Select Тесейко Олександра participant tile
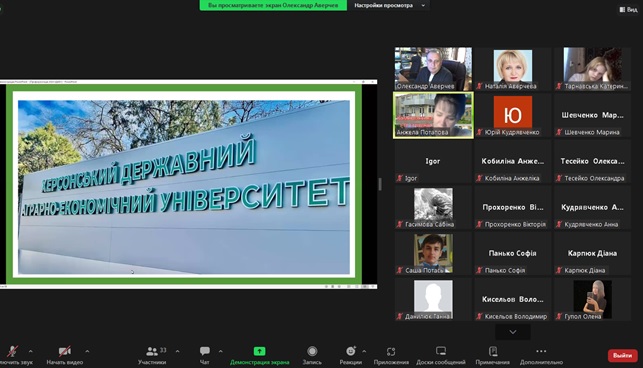The height and width of the screenshot is (368, 643). click(x=592, y=161)
